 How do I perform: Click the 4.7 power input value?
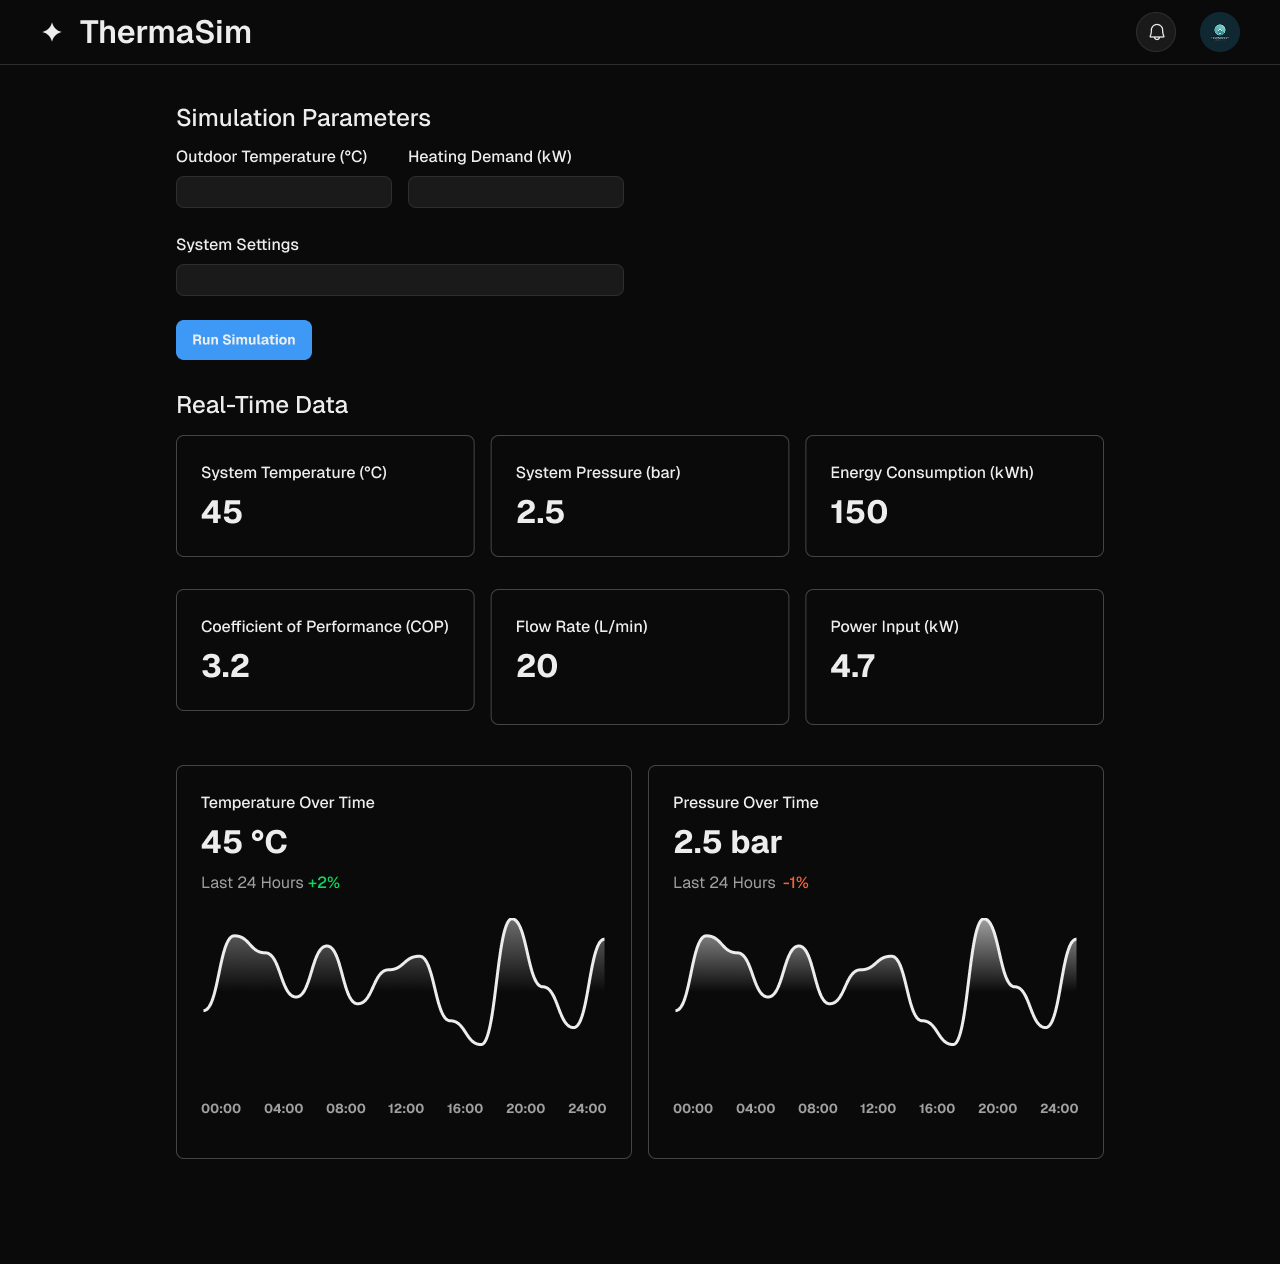853,666
